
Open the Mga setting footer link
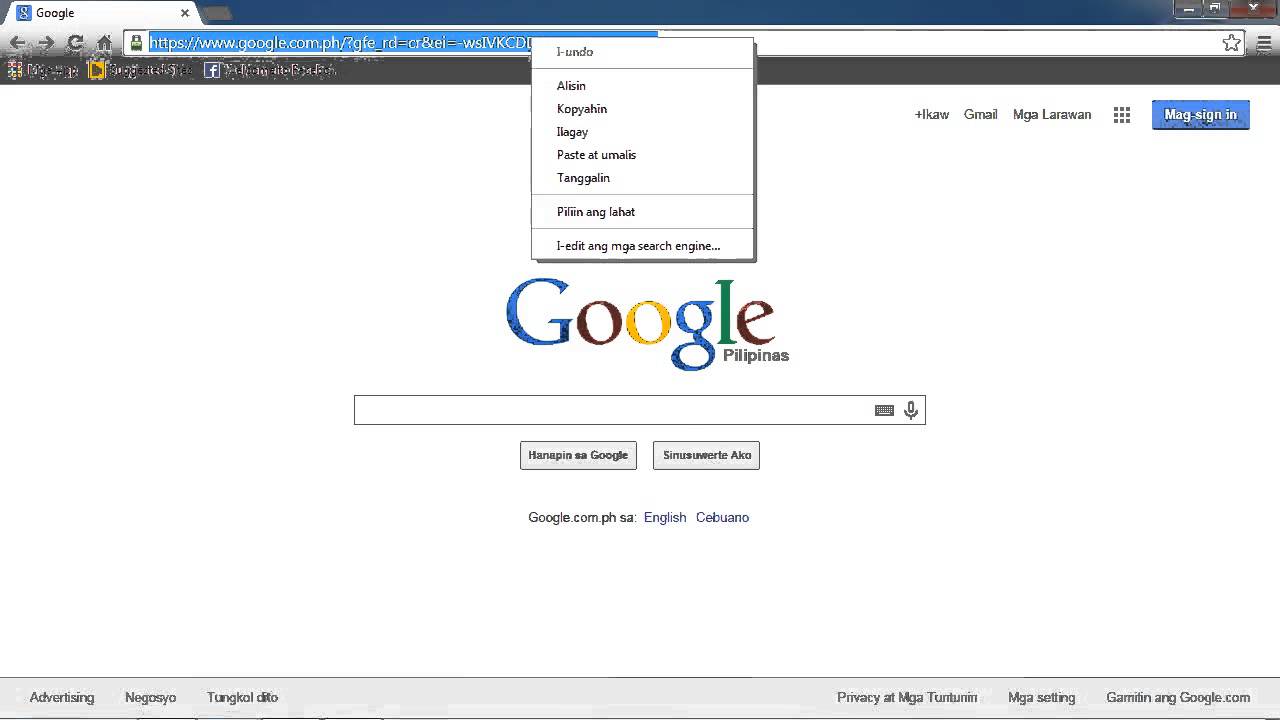1041,698
